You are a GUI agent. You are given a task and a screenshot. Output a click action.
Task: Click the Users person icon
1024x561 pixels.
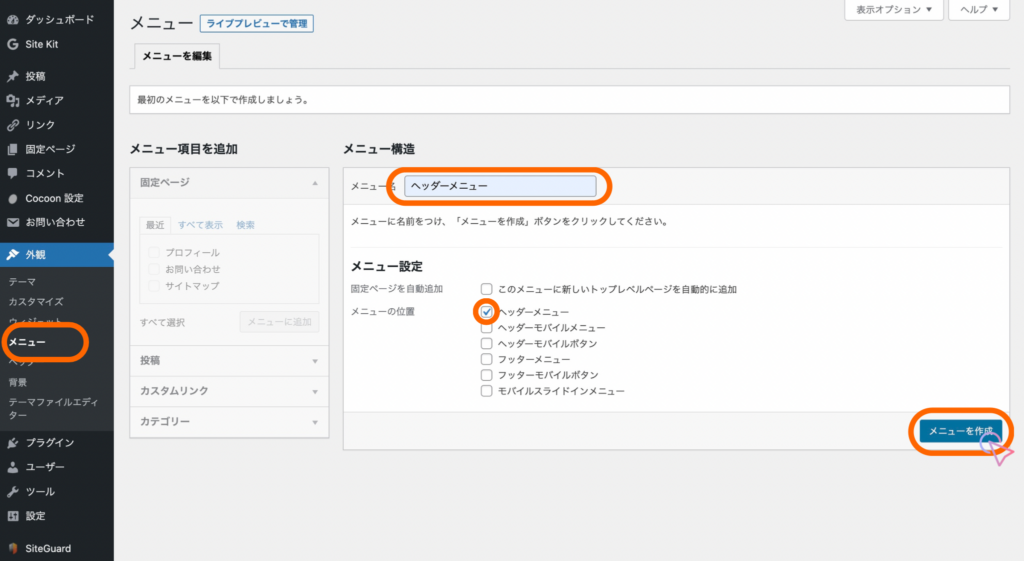[x=12, y=467]
